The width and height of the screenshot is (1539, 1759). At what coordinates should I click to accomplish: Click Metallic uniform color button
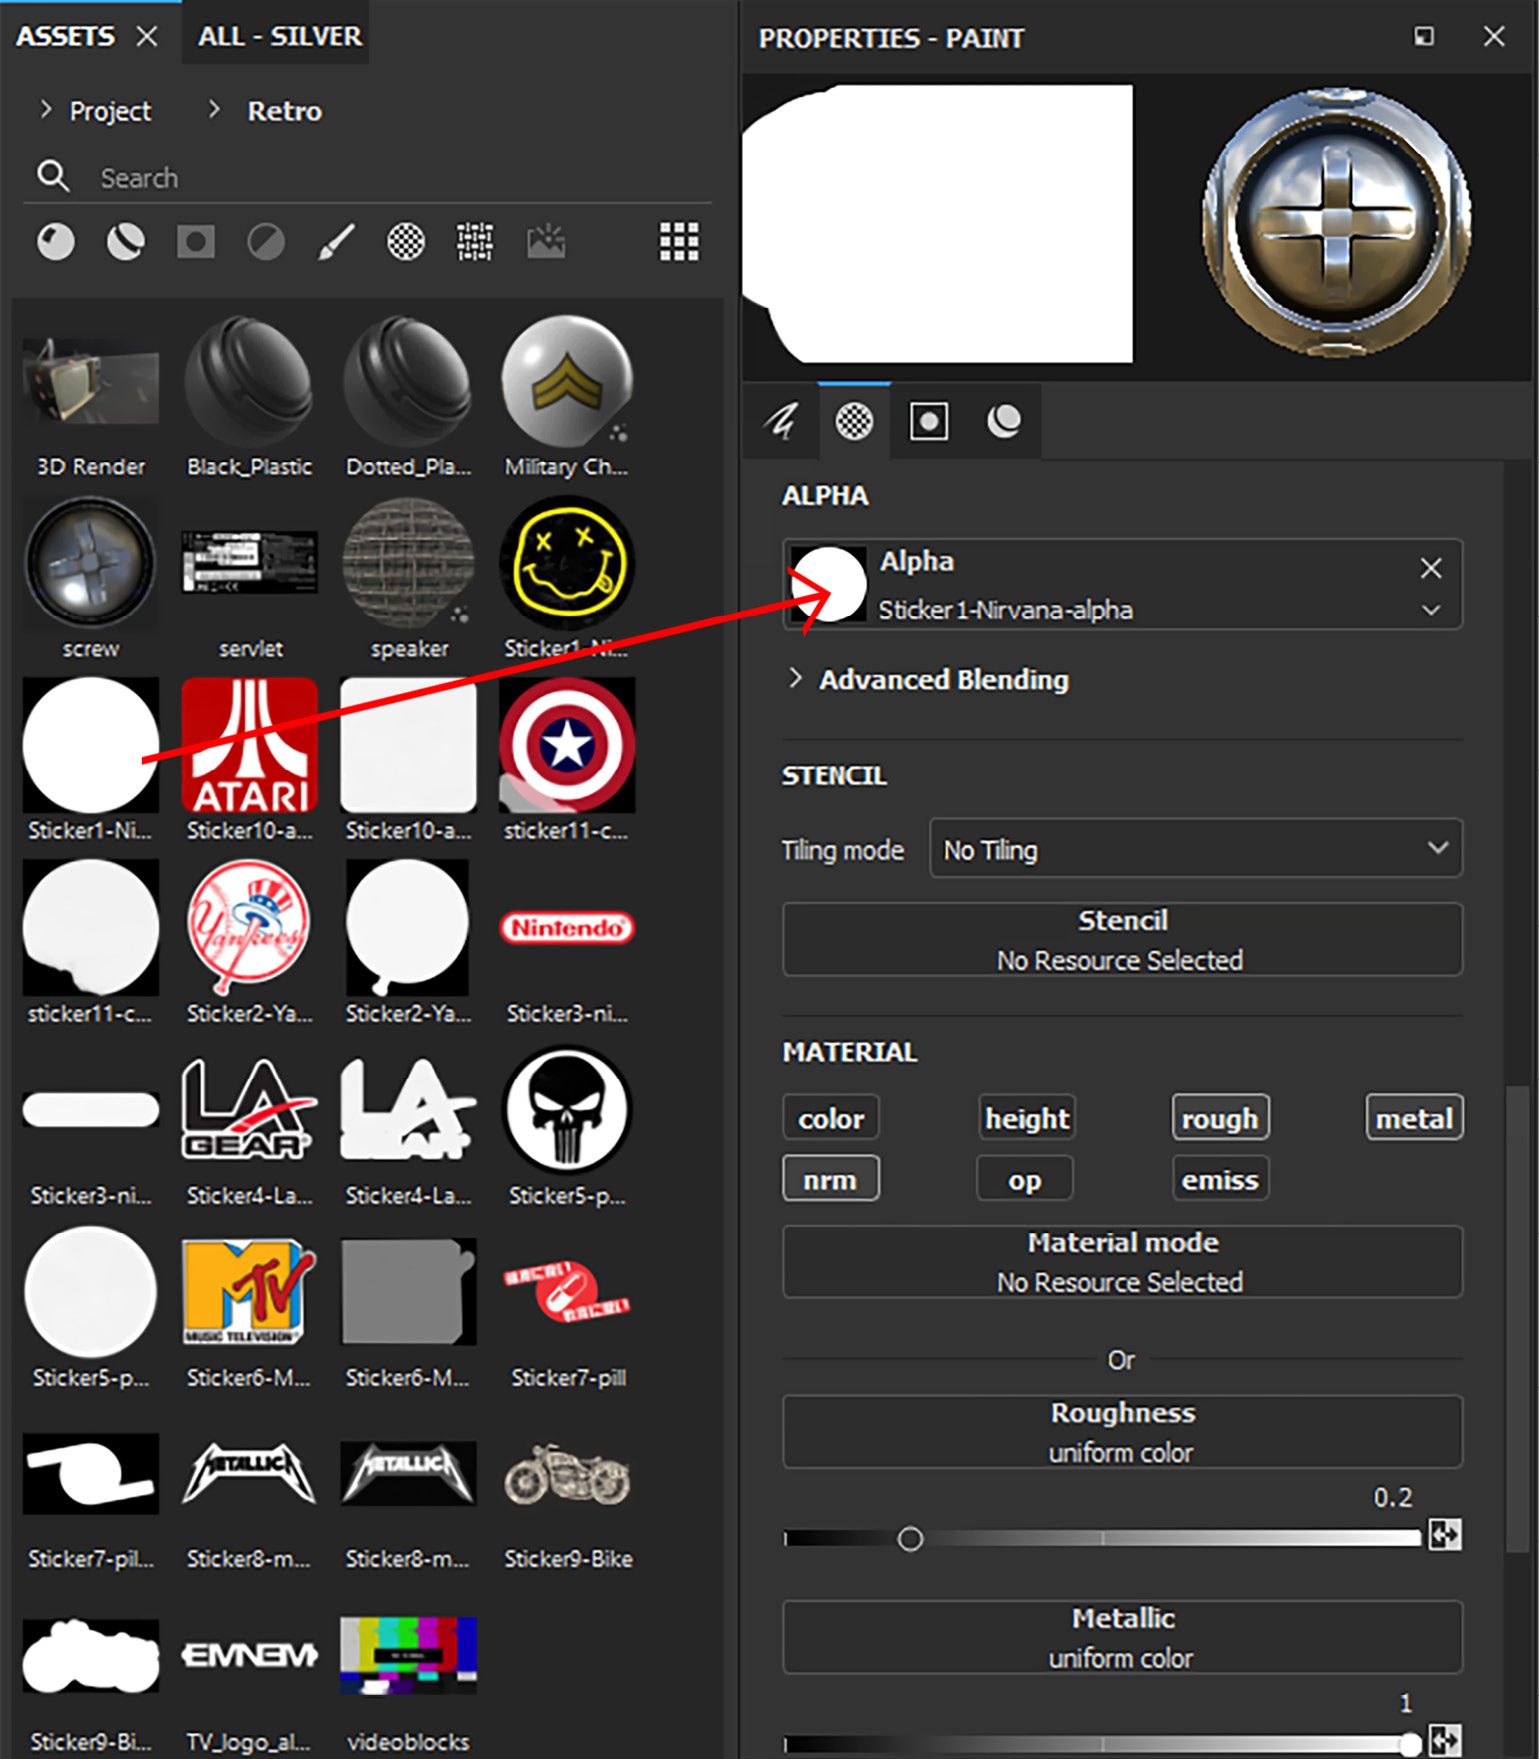pos(1123,1637)
